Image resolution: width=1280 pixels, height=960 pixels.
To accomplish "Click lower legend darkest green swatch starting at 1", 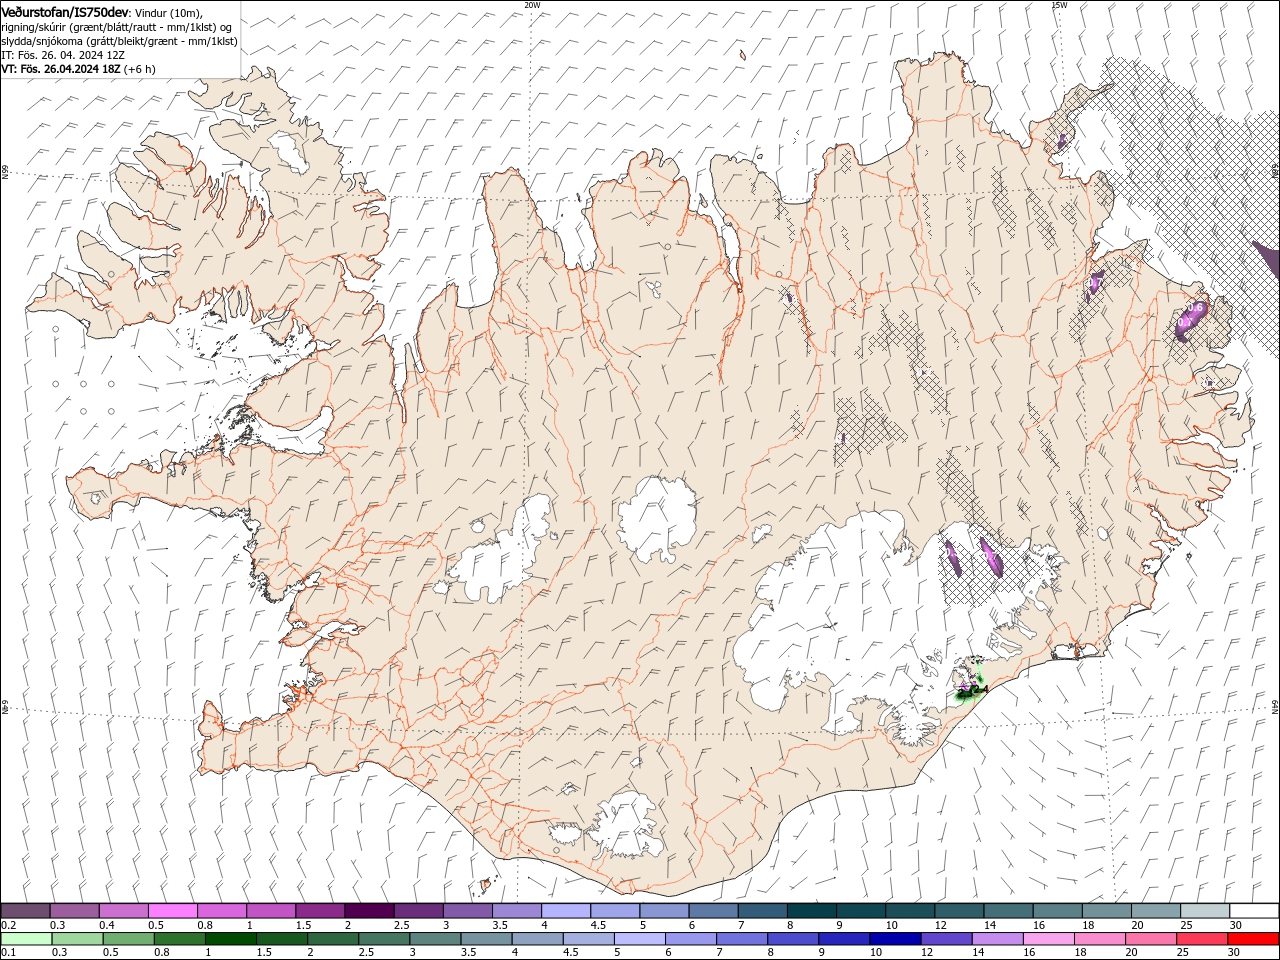I will (231, 939).
